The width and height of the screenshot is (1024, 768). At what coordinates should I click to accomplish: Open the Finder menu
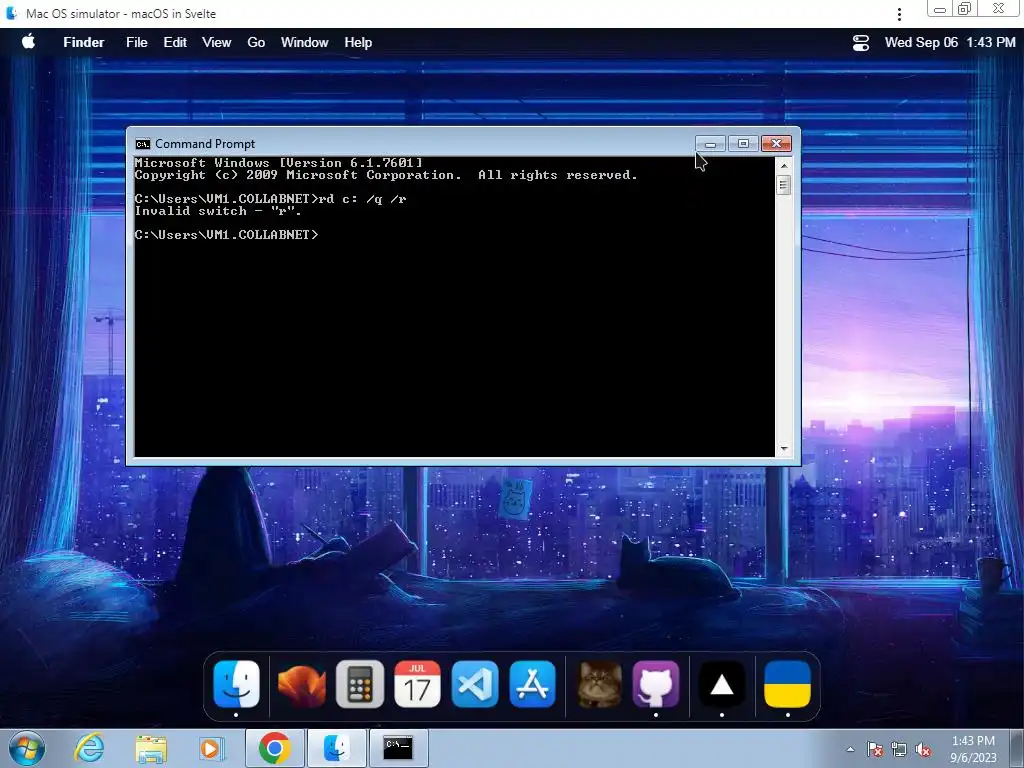(84, 42)
